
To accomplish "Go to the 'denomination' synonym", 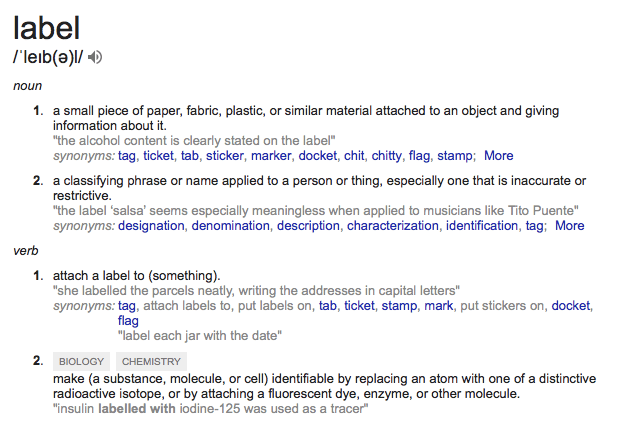I will (230, 225).
